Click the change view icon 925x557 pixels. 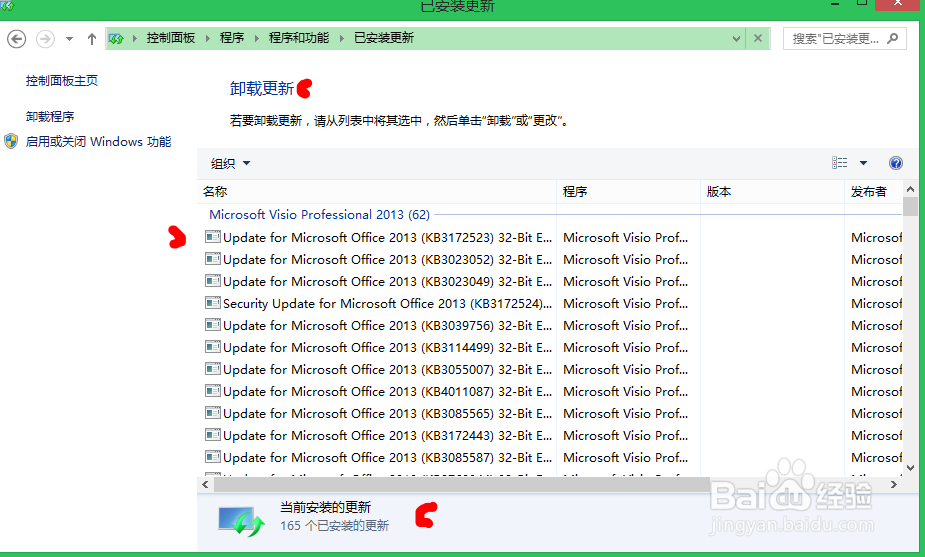point(839,163)
